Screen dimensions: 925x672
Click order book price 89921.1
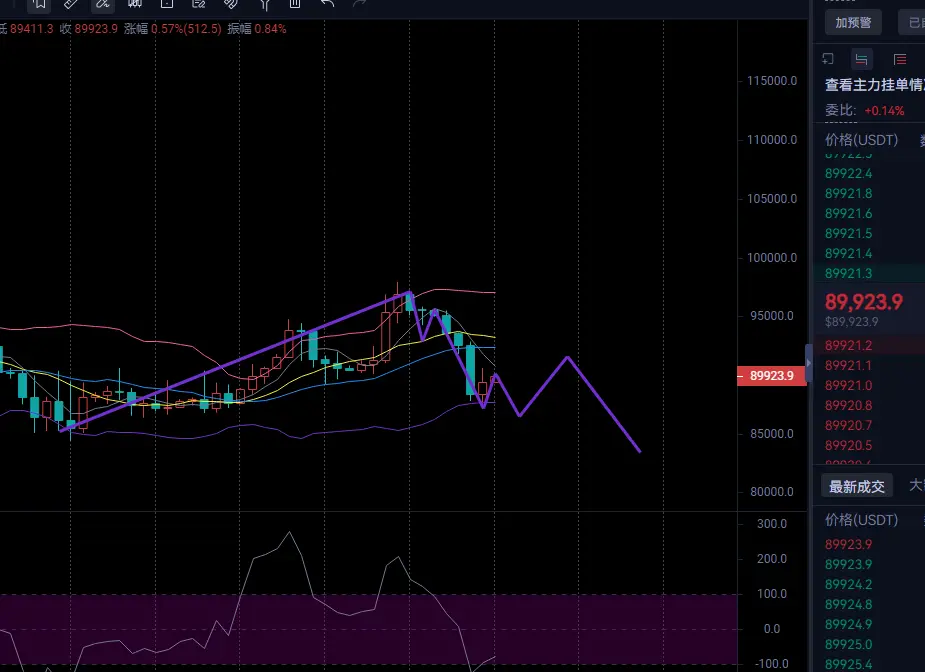tap(848, 366)
